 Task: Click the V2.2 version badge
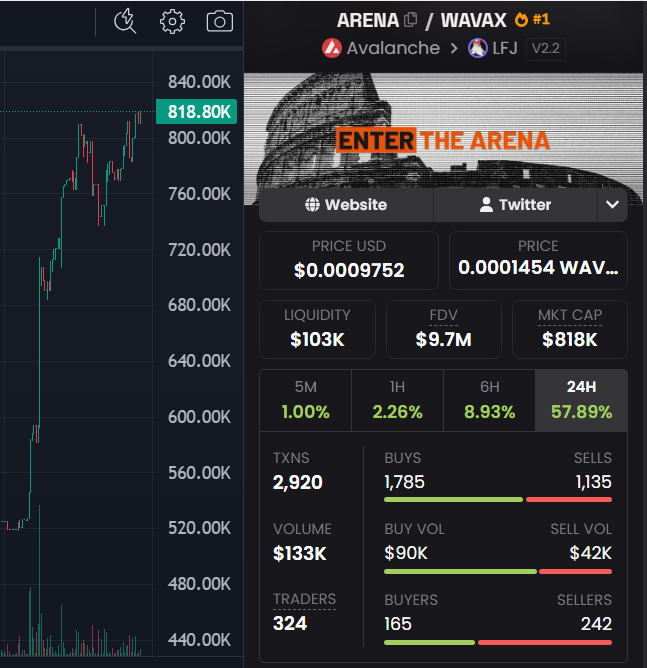546,49
